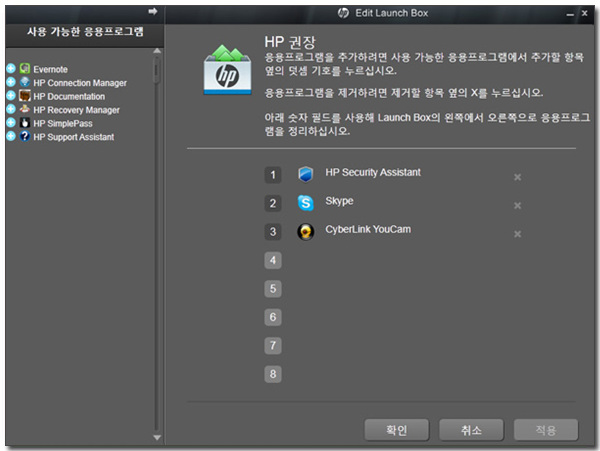Add HP SimplePass with its plus icon
Viewport: 600px width, 451px height.
pos(11,122)
